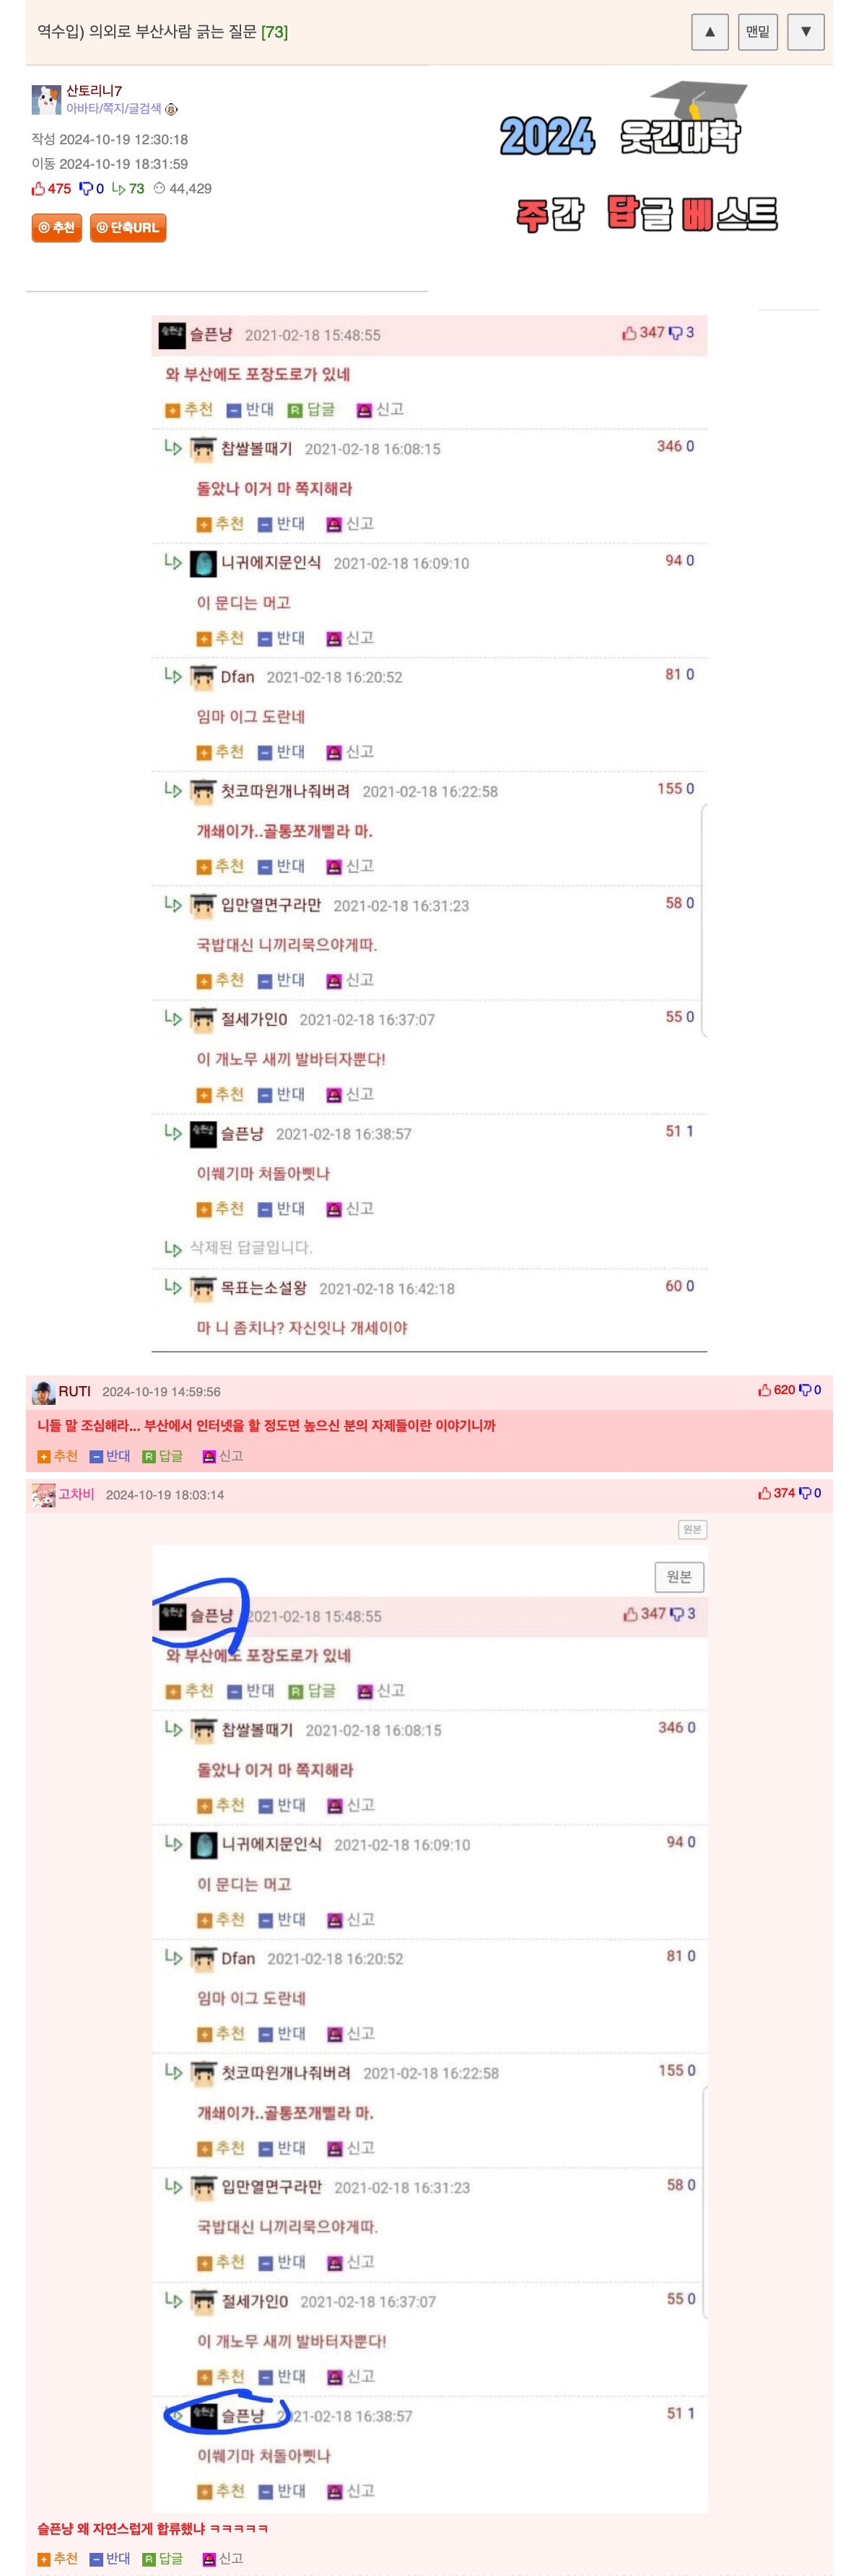Click the small 원본 button in 고차비's comment
This screenshot has width=859, height=2576.
[692, 1529]
